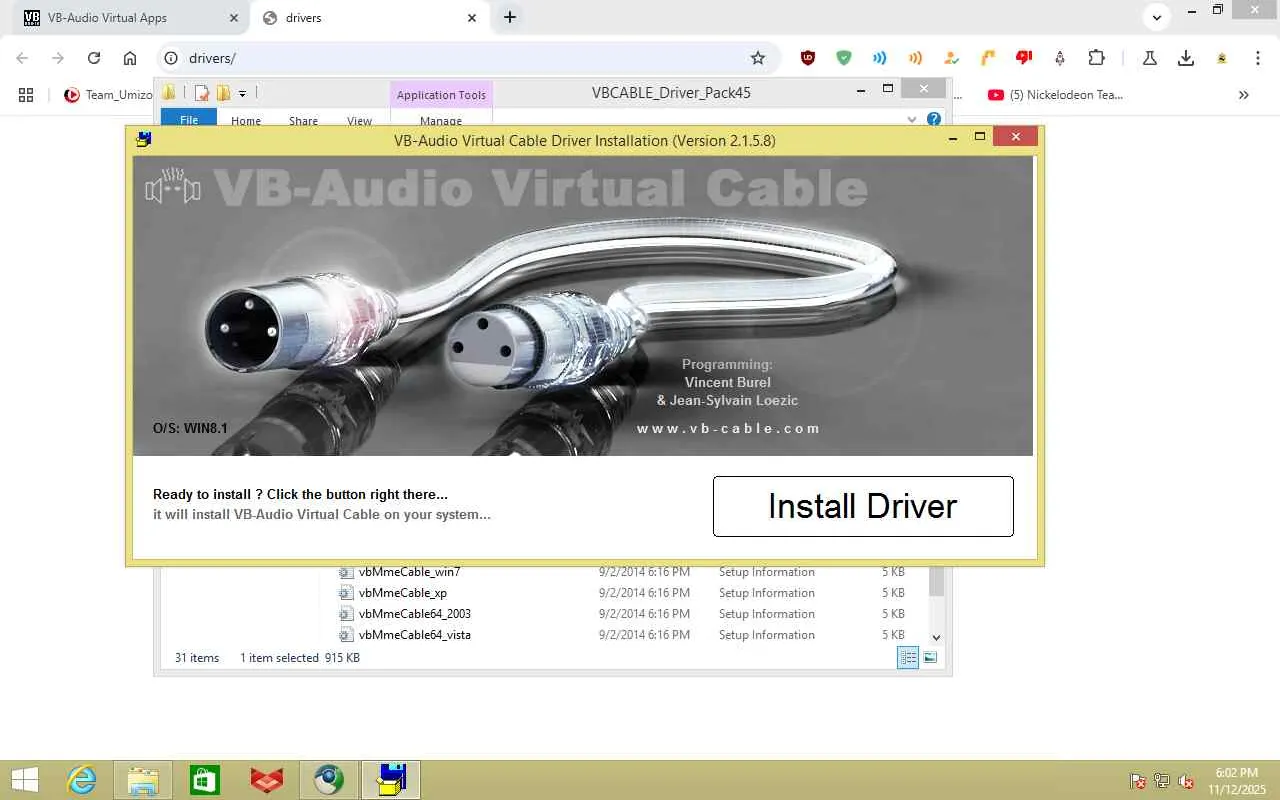
Task: Show more bookmarks with the chevron
Action: (x=1244, y=95)
